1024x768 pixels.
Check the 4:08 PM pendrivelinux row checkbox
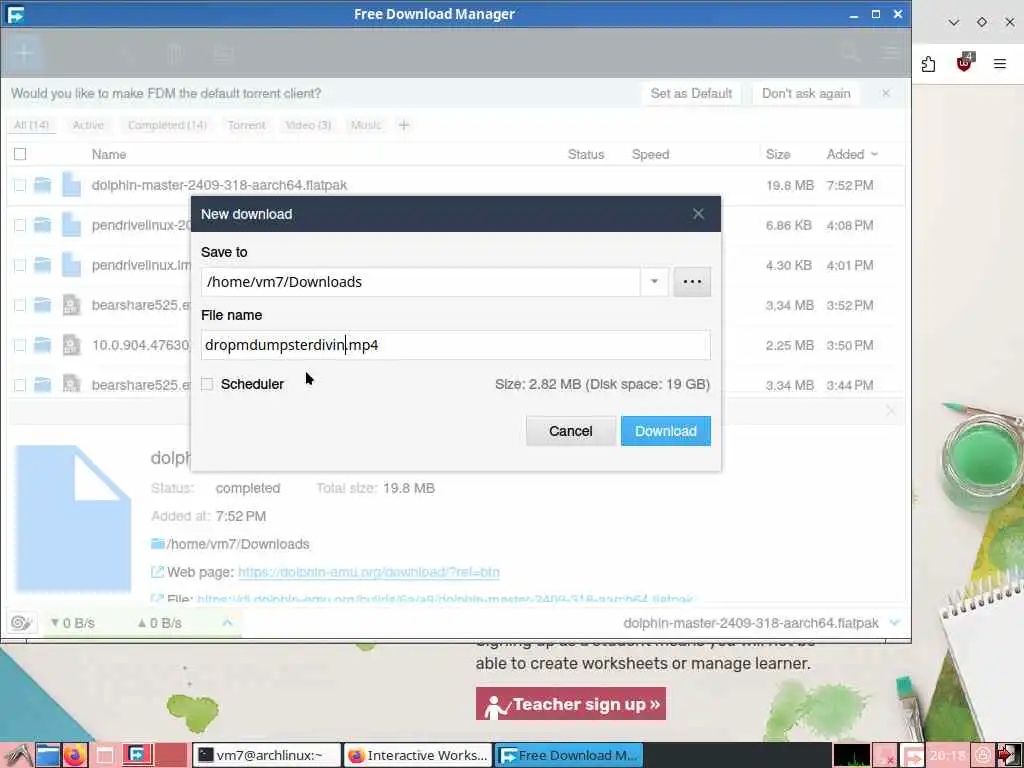(20, 225)
